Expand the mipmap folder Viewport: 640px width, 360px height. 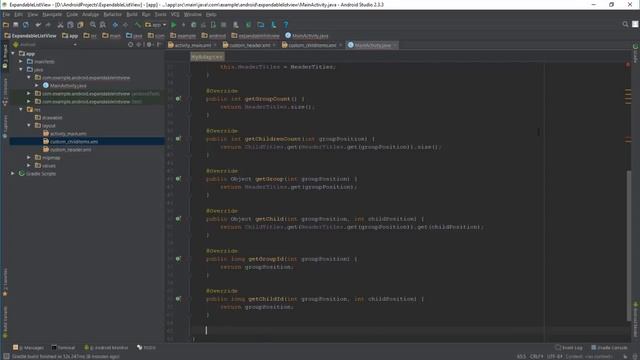coord(29,158)
